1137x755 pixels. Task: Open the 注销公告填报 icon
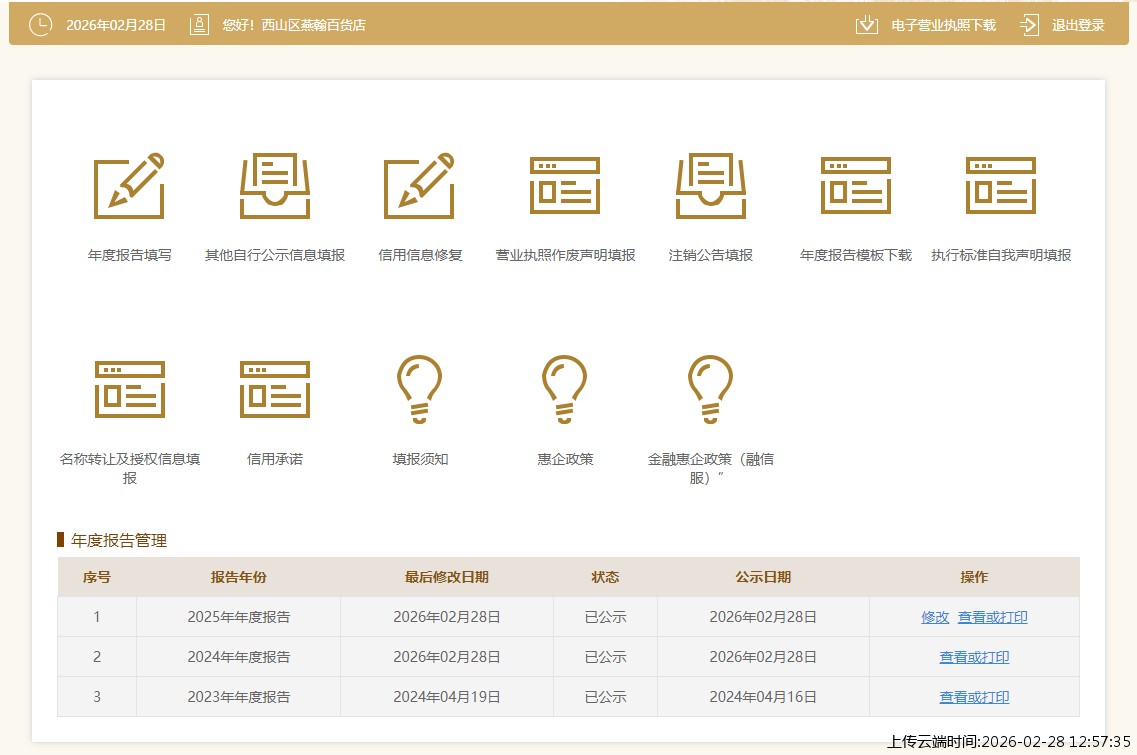(711, 186)
